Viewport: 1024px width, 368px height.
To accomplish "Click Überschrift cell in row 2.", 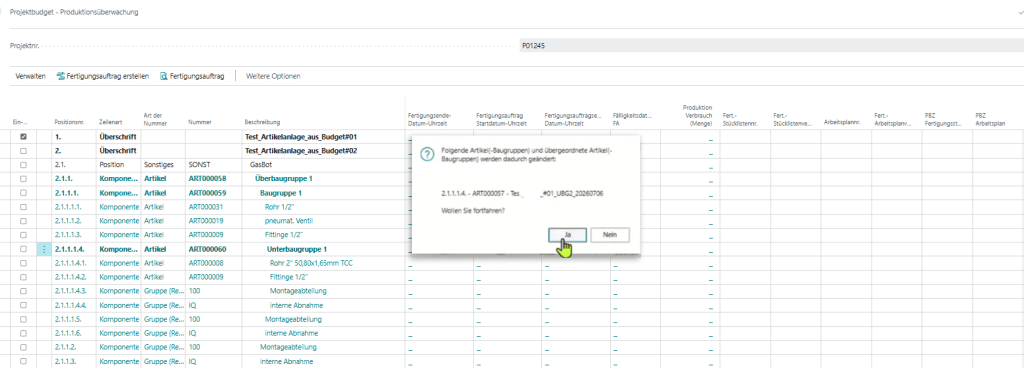I will click(x=118, y=151).
